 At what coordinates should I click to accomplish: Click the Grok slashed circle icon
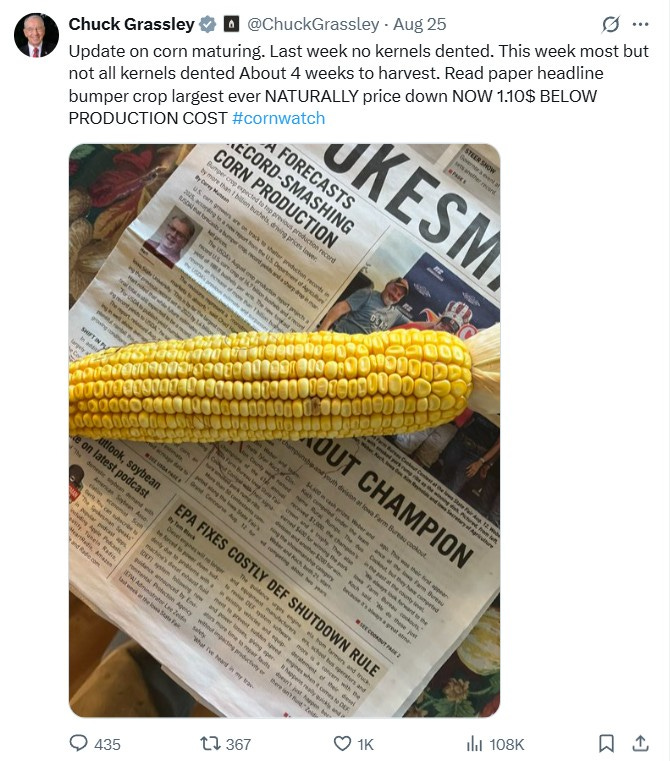click(610, 24)
